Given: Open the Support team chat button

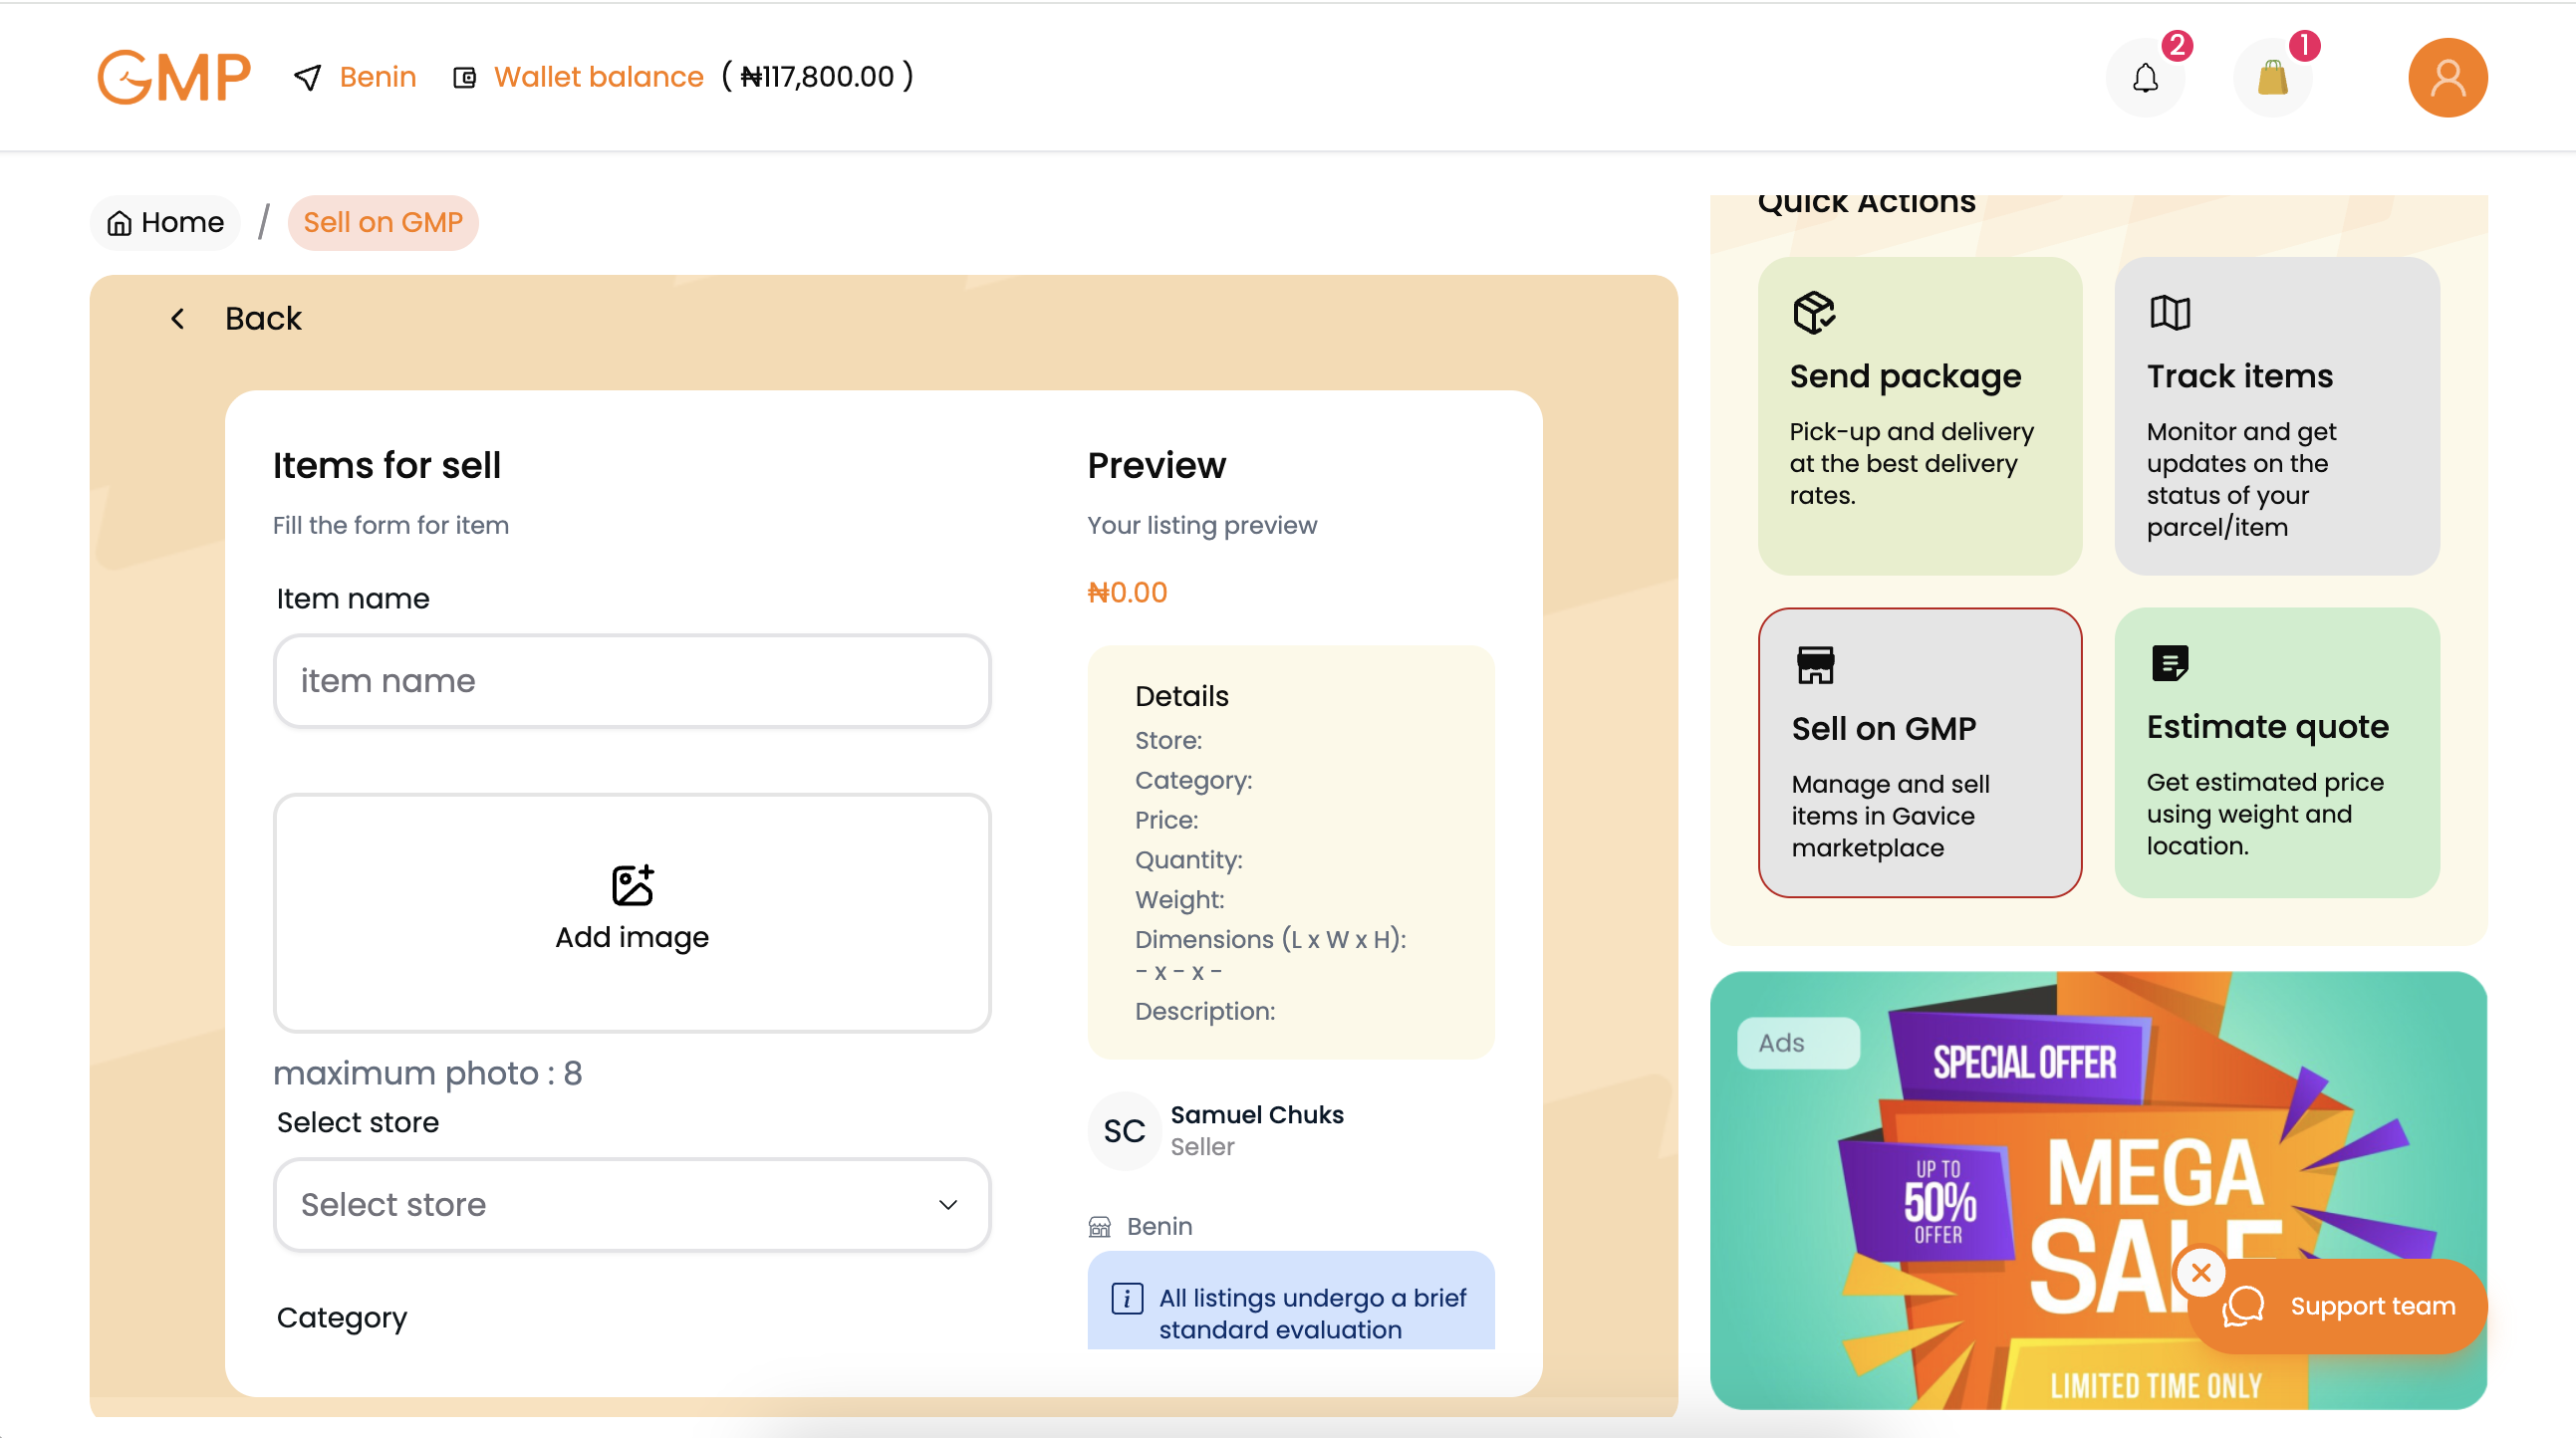Looking at the screenshot, I should click(2340, 1306).
